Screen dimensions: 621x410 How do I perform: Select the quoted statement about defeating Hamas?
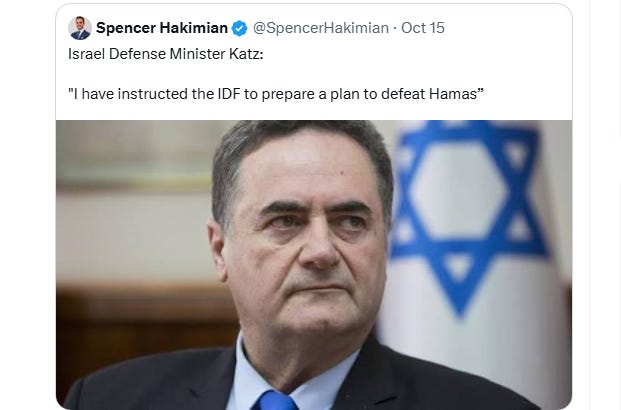276,94
